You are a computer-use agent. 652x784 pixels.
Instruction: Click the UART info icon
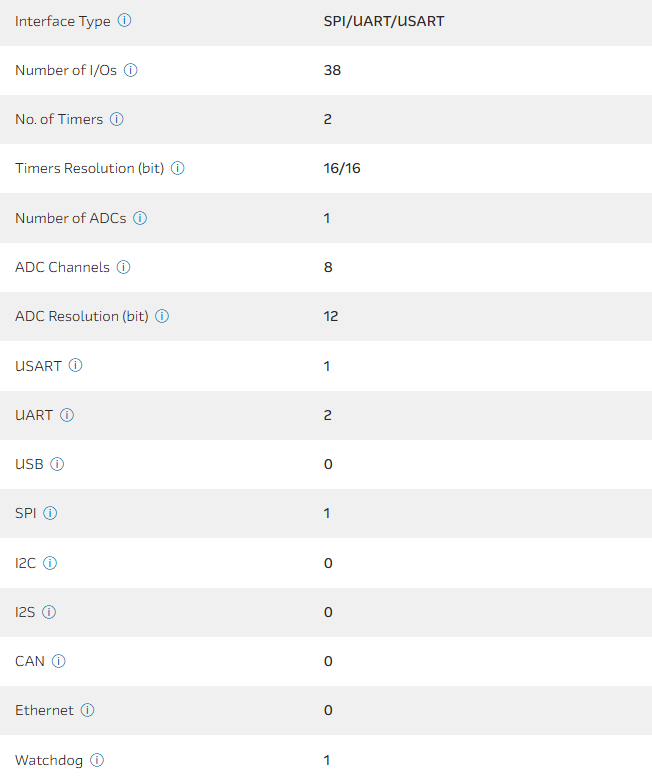click(x=67, y=415)
